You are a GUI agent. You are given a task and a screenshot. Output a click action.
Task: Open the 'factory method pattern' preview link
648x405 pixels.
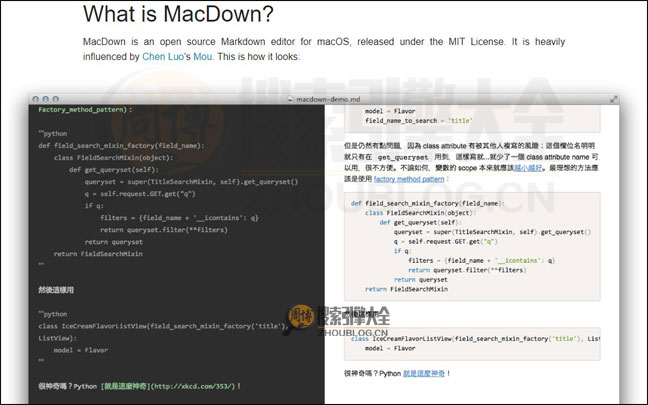(409, 179)
